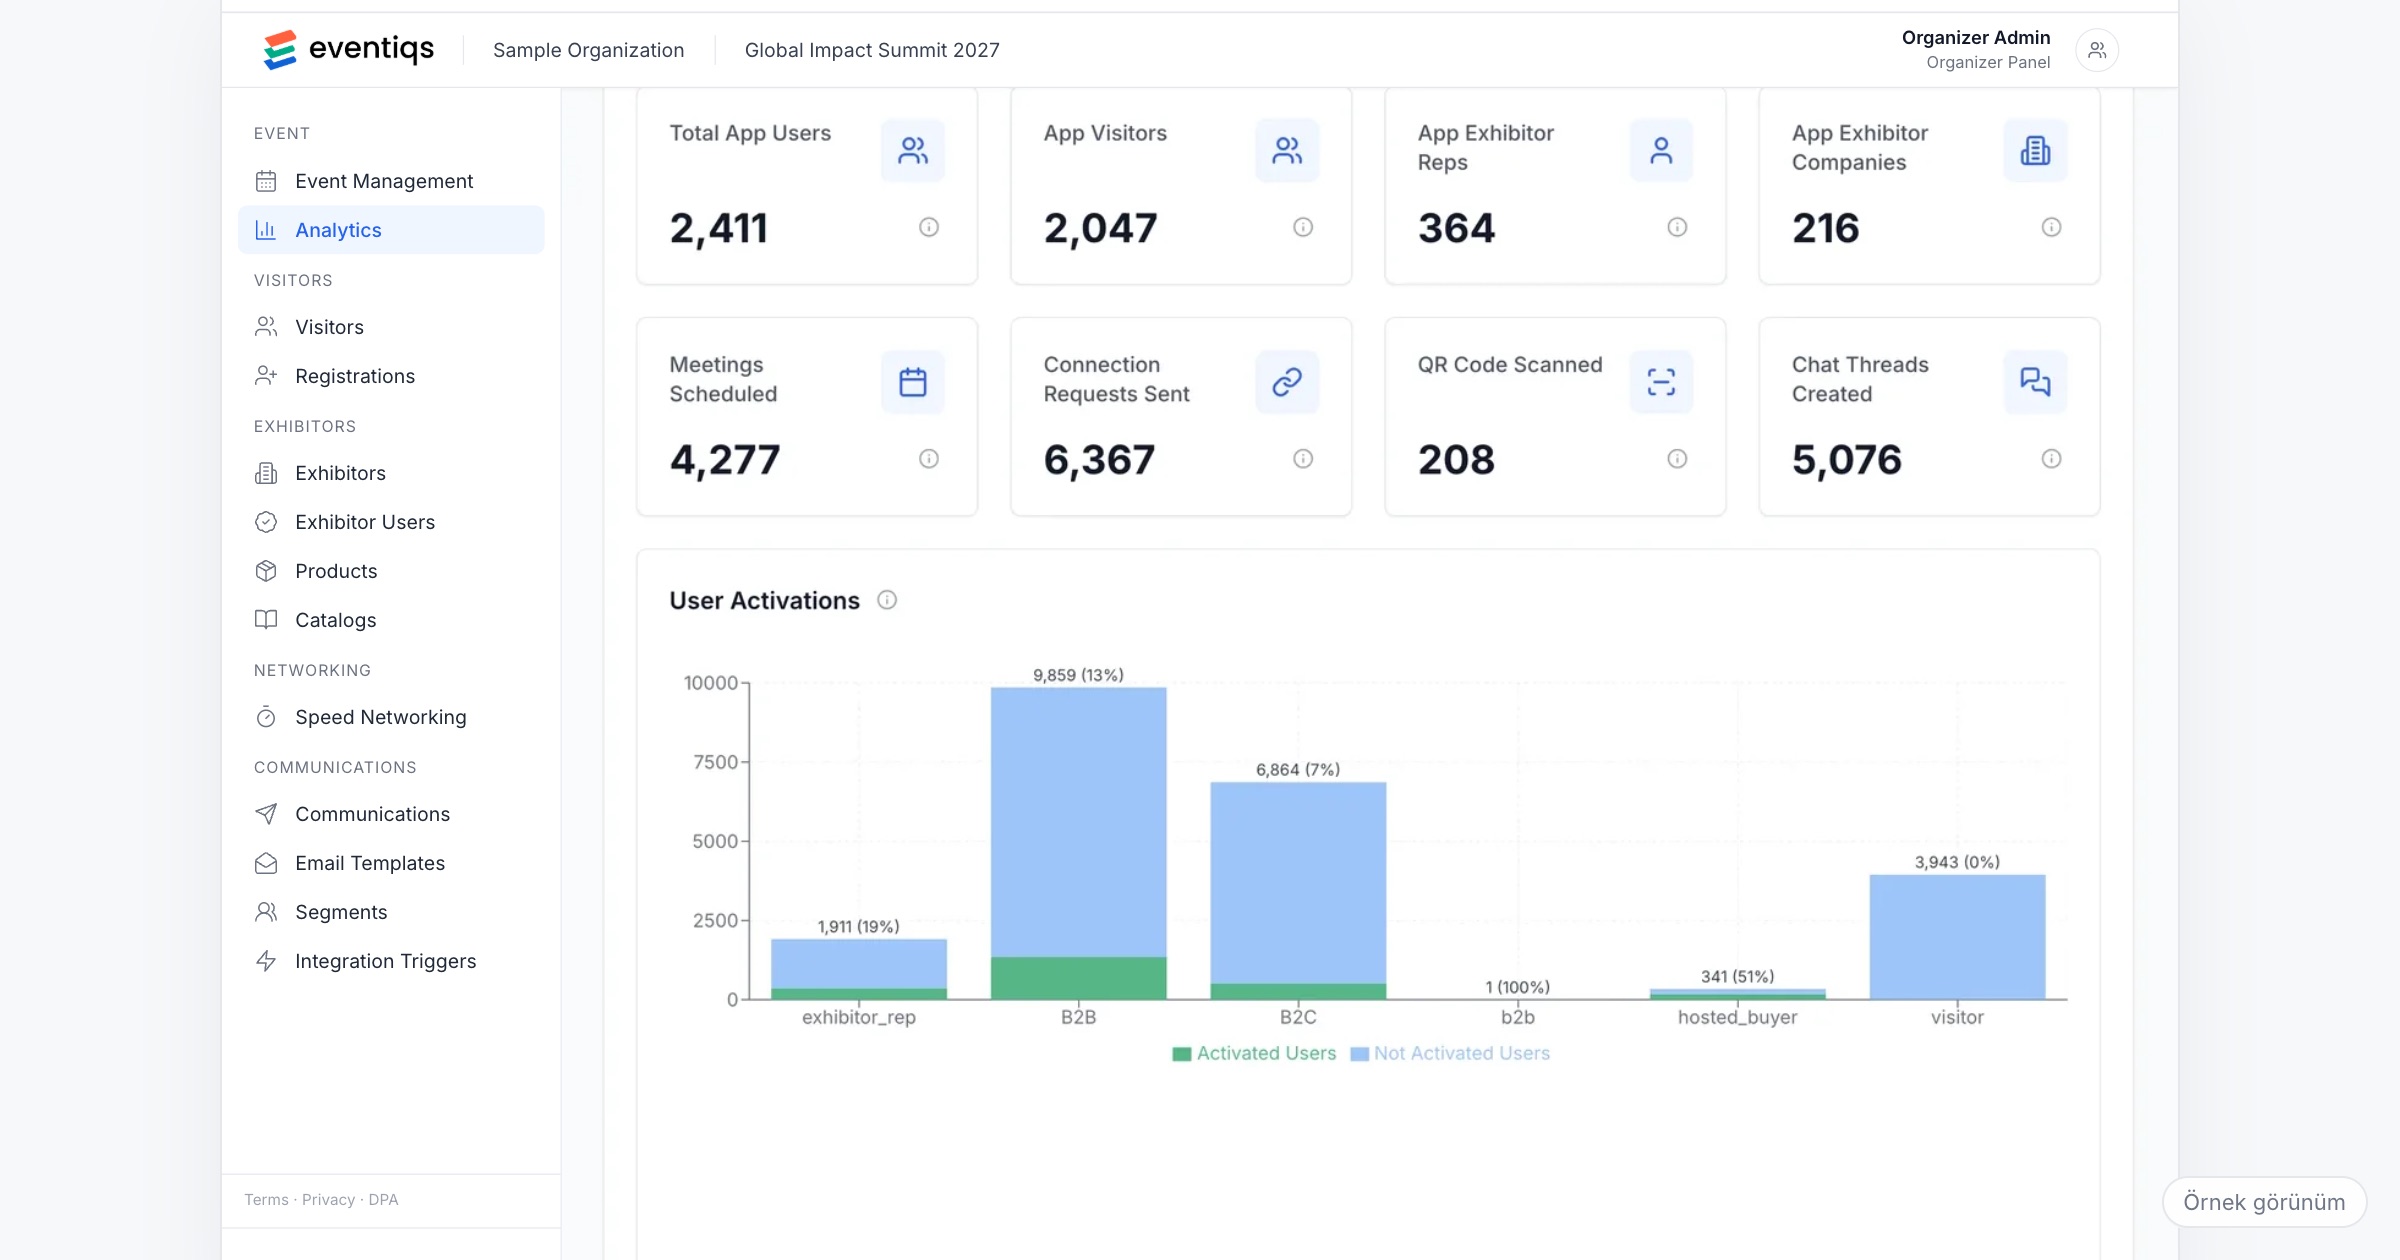The height and width of the screenshot is (1260, 2400).
Task: Click the eventiqs logo
Action: tap(348, 49)
